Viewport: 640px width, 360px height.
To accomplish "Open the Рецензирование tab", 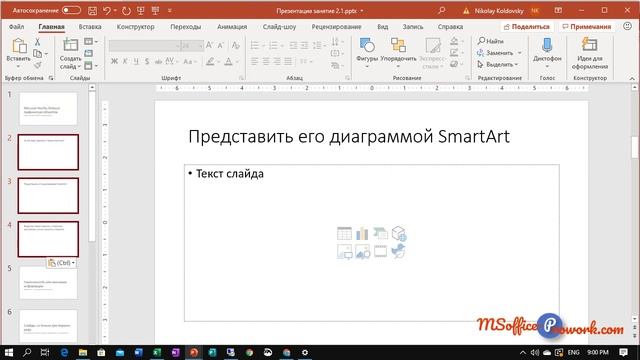I will click(x=336, y=27).
